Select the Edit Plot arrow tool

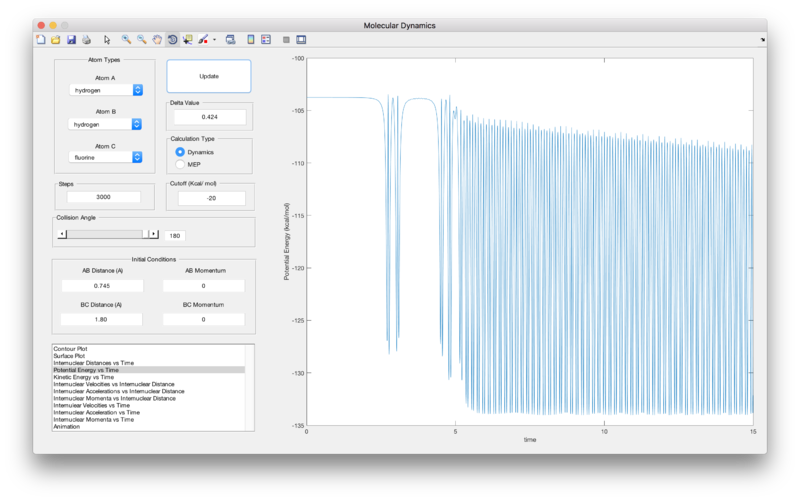click(107, 40)
